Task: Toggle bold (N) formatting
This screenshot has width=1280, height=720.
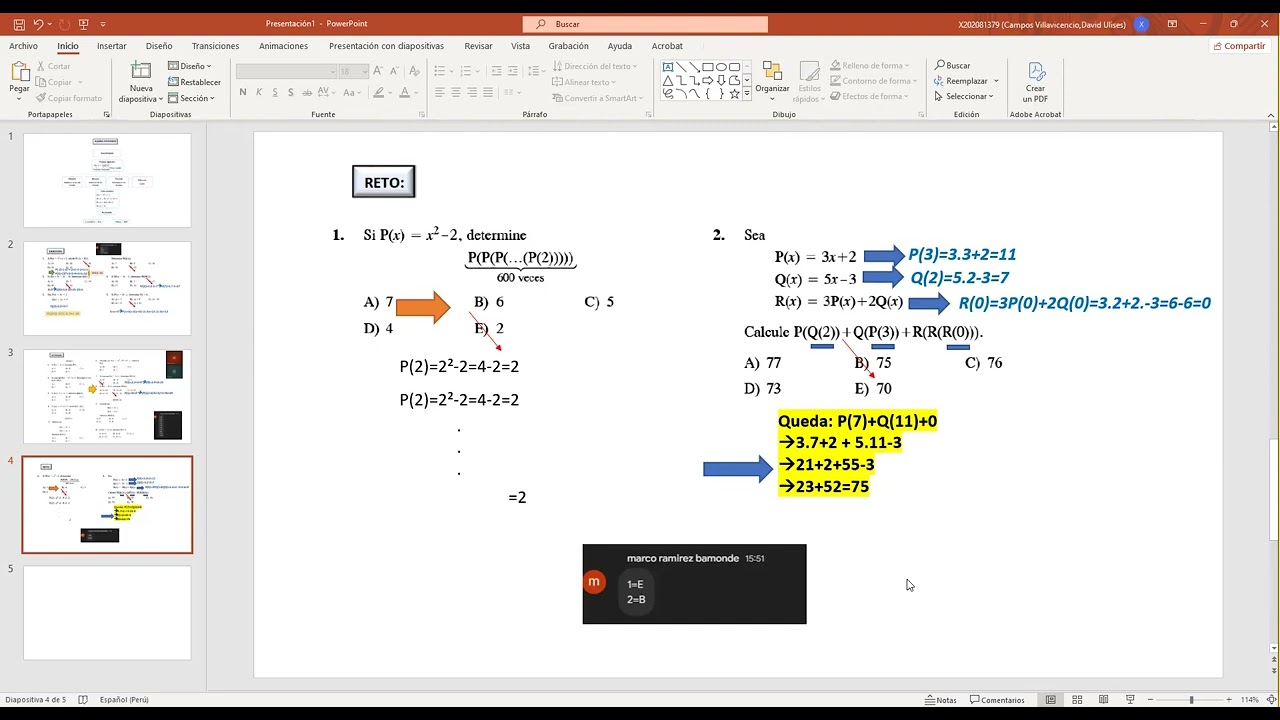Action: tap(243, 92)
